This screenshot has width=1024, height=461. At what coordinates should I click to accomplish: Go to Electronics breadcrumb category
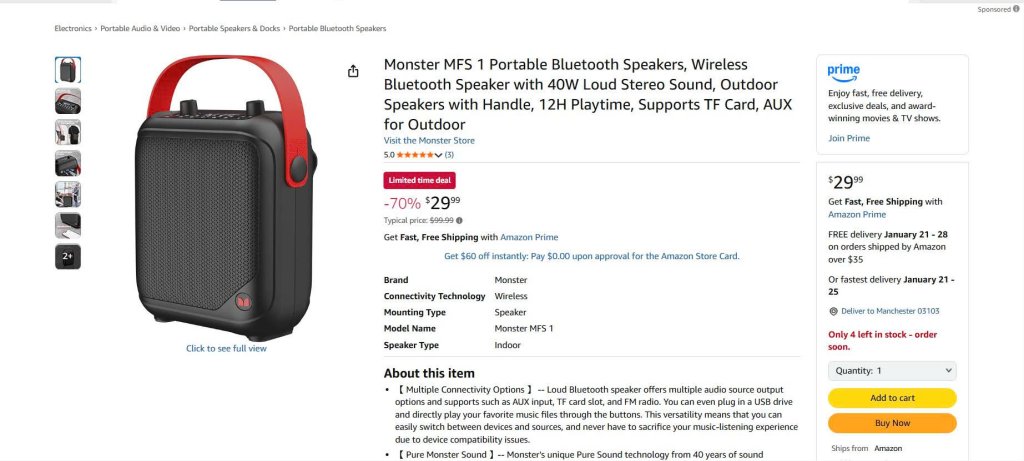[x=74, y=29]
